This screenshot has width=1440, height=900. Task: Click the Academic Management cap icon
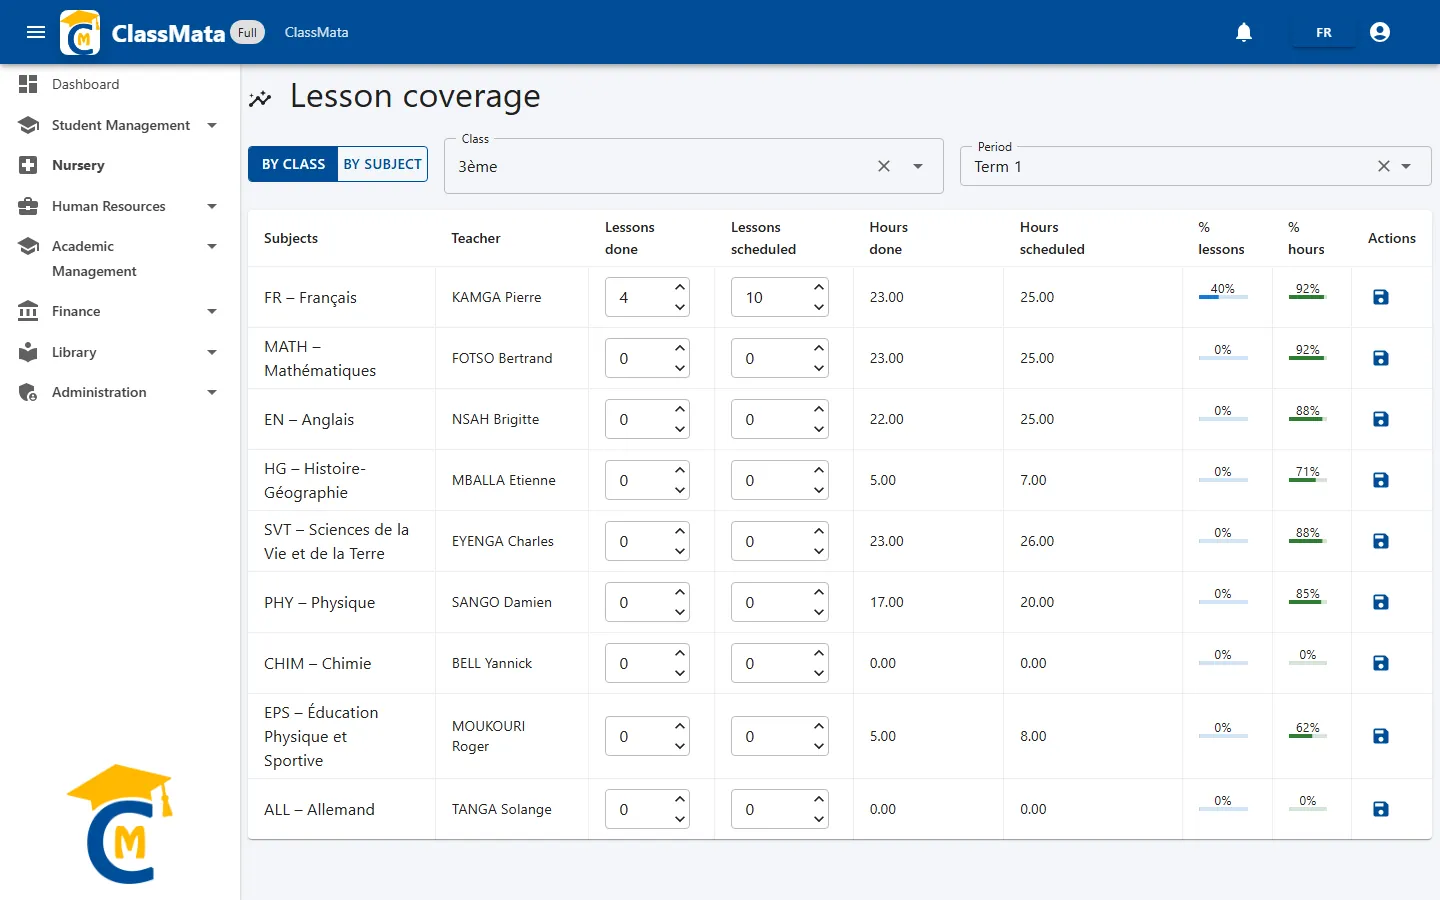point(28,246)
